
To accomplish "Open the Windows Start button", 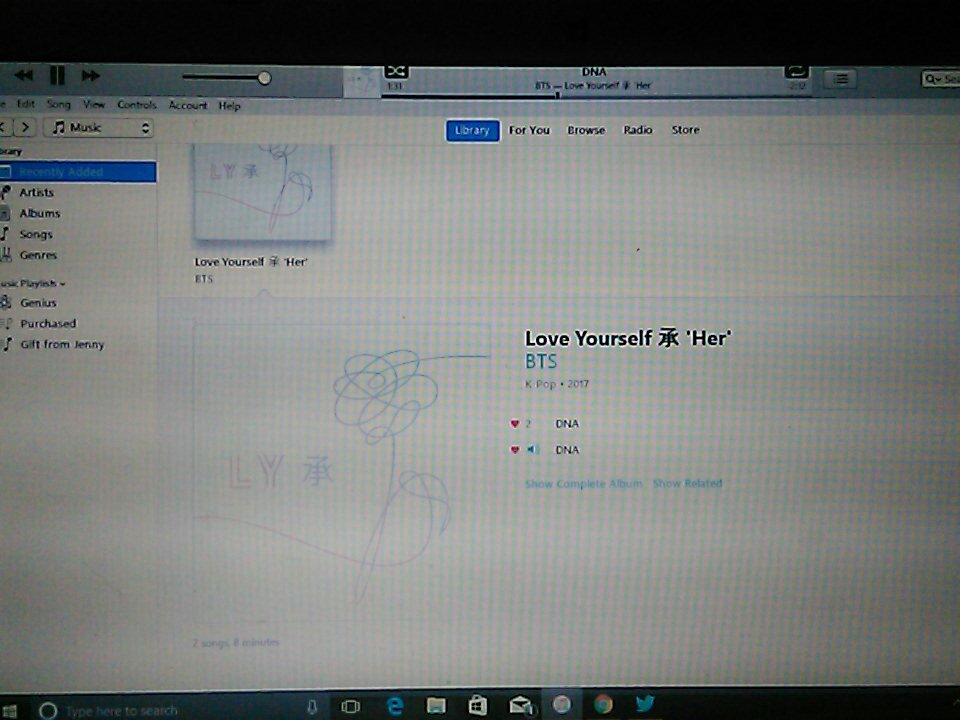I will pos(9,710).
